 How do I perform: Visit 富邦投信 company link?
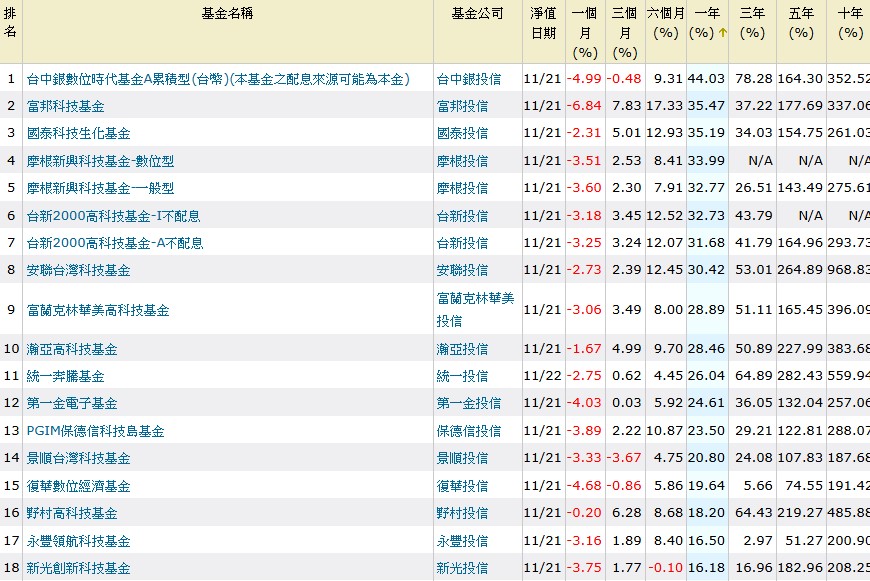462,106
